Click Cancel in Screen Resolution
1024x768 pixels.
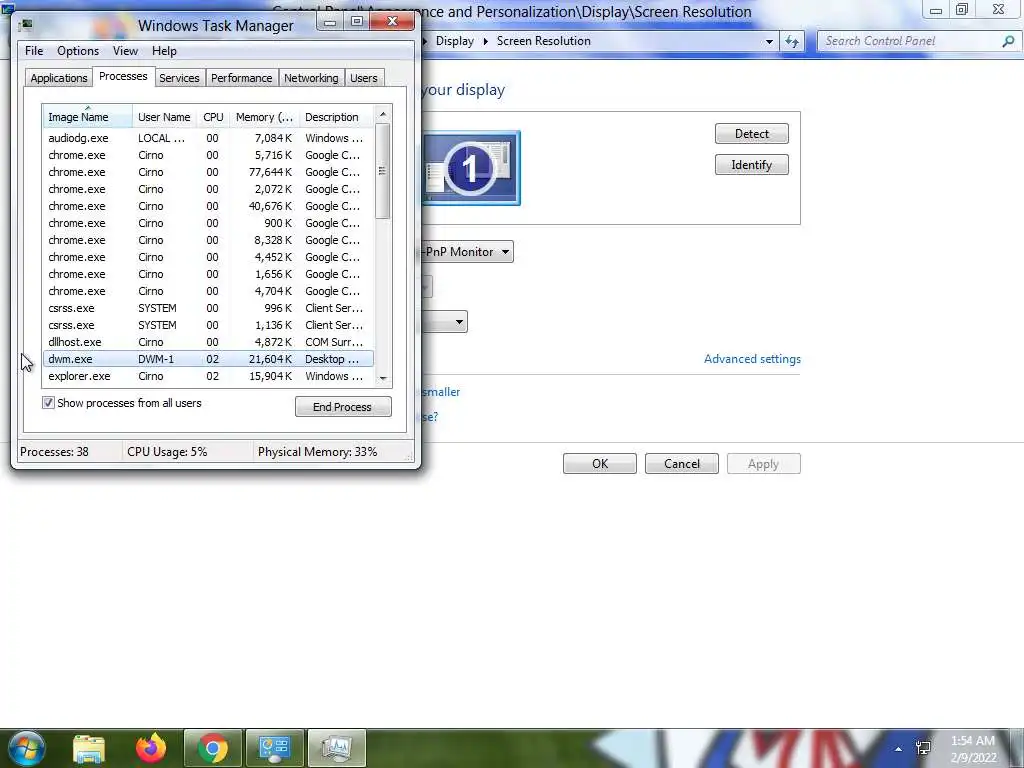pos(682,464)
